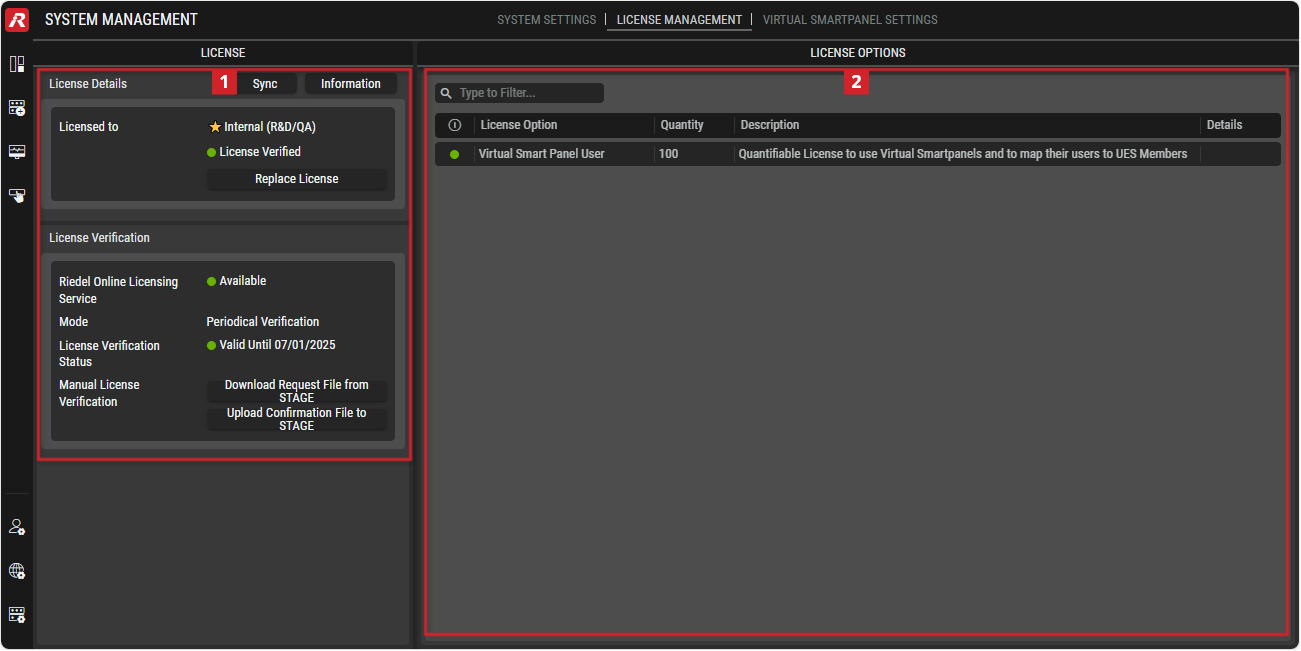The height and width of the screenshot is (651, 1301).
Task: Open the dashboard layout sidebar icon
Action: click(17, 64)
